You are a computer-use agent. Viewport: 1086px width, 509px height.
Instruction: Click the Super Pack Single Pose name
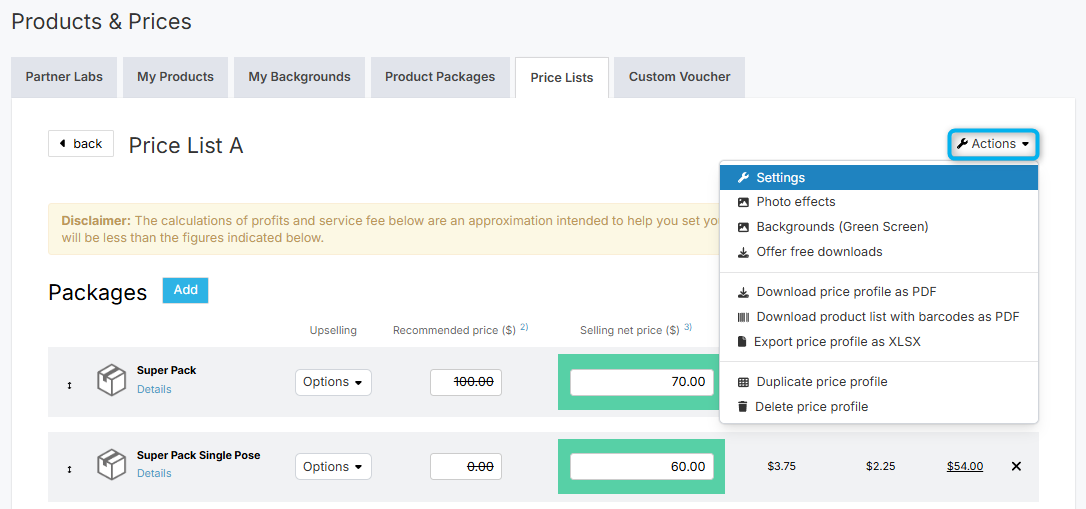click(199, 456)
